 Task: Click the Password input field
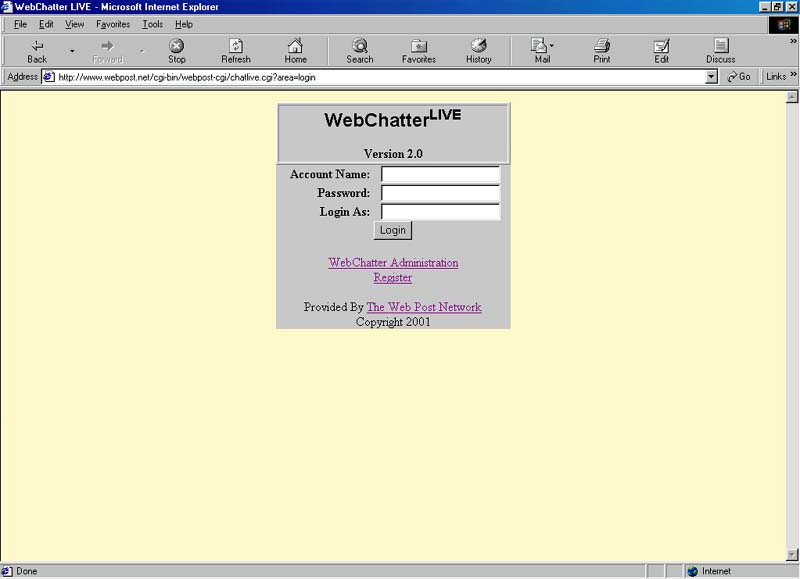pos(440,193)
